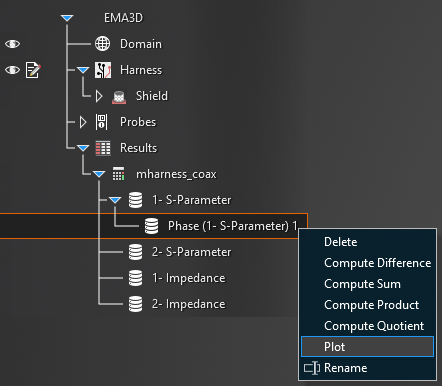442x386 pixels.
Task: Click the 1- Impedance database icon
Action: pos(135,278)
